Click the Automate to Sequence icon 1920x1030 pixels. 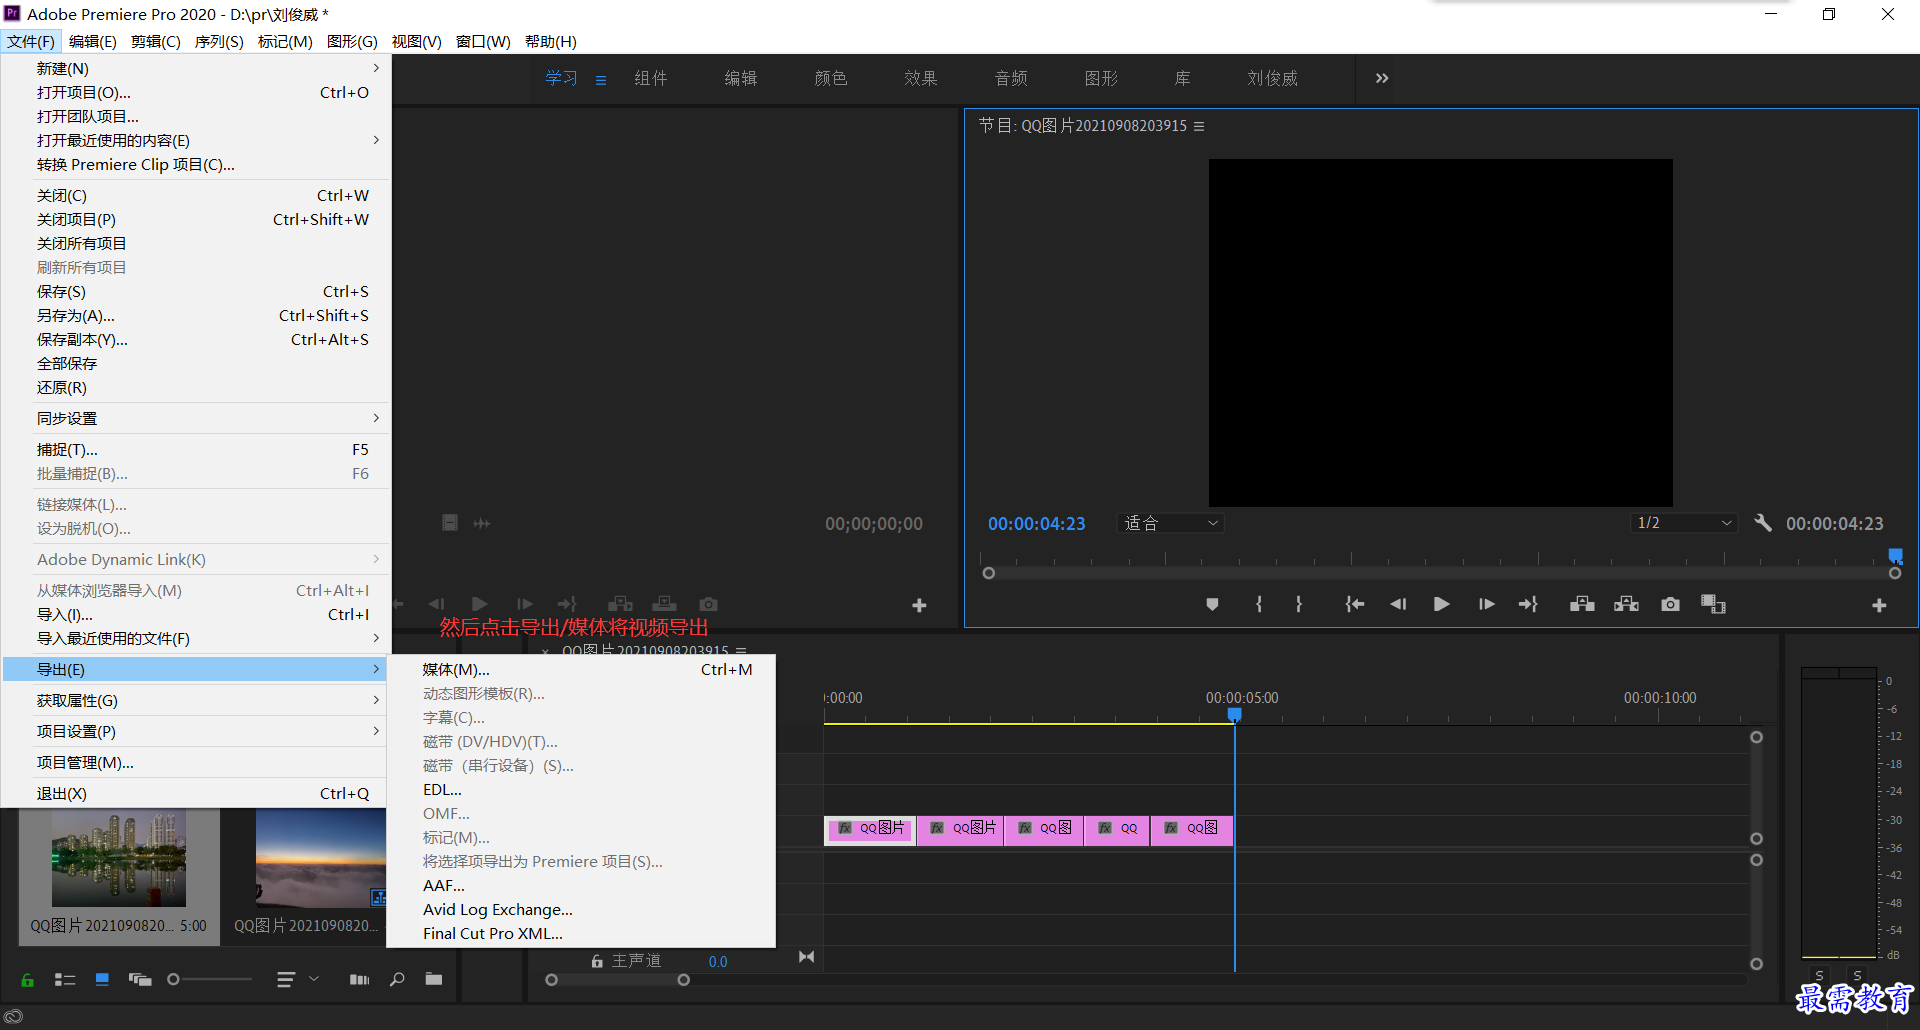point(359,980)
